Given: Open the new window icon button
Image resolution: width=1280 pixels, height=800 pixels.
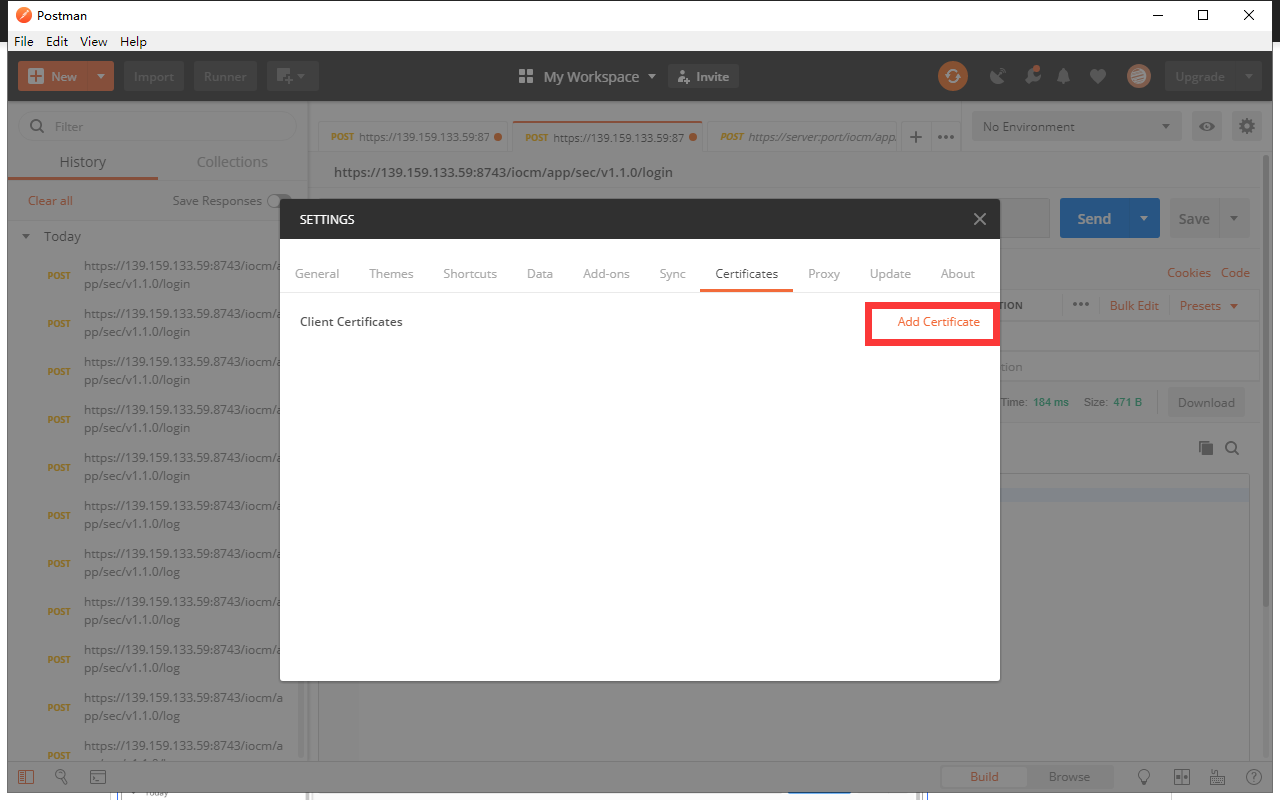Looking at the screenshot, I should (x=293, y=76).
